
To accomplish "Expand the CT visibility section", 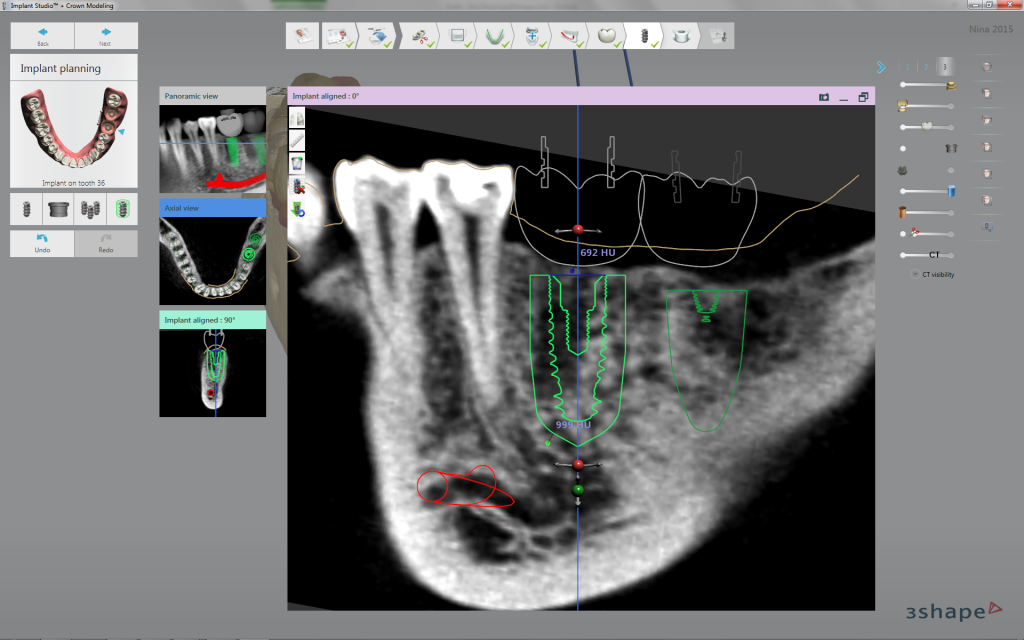I will pos(916,274).
